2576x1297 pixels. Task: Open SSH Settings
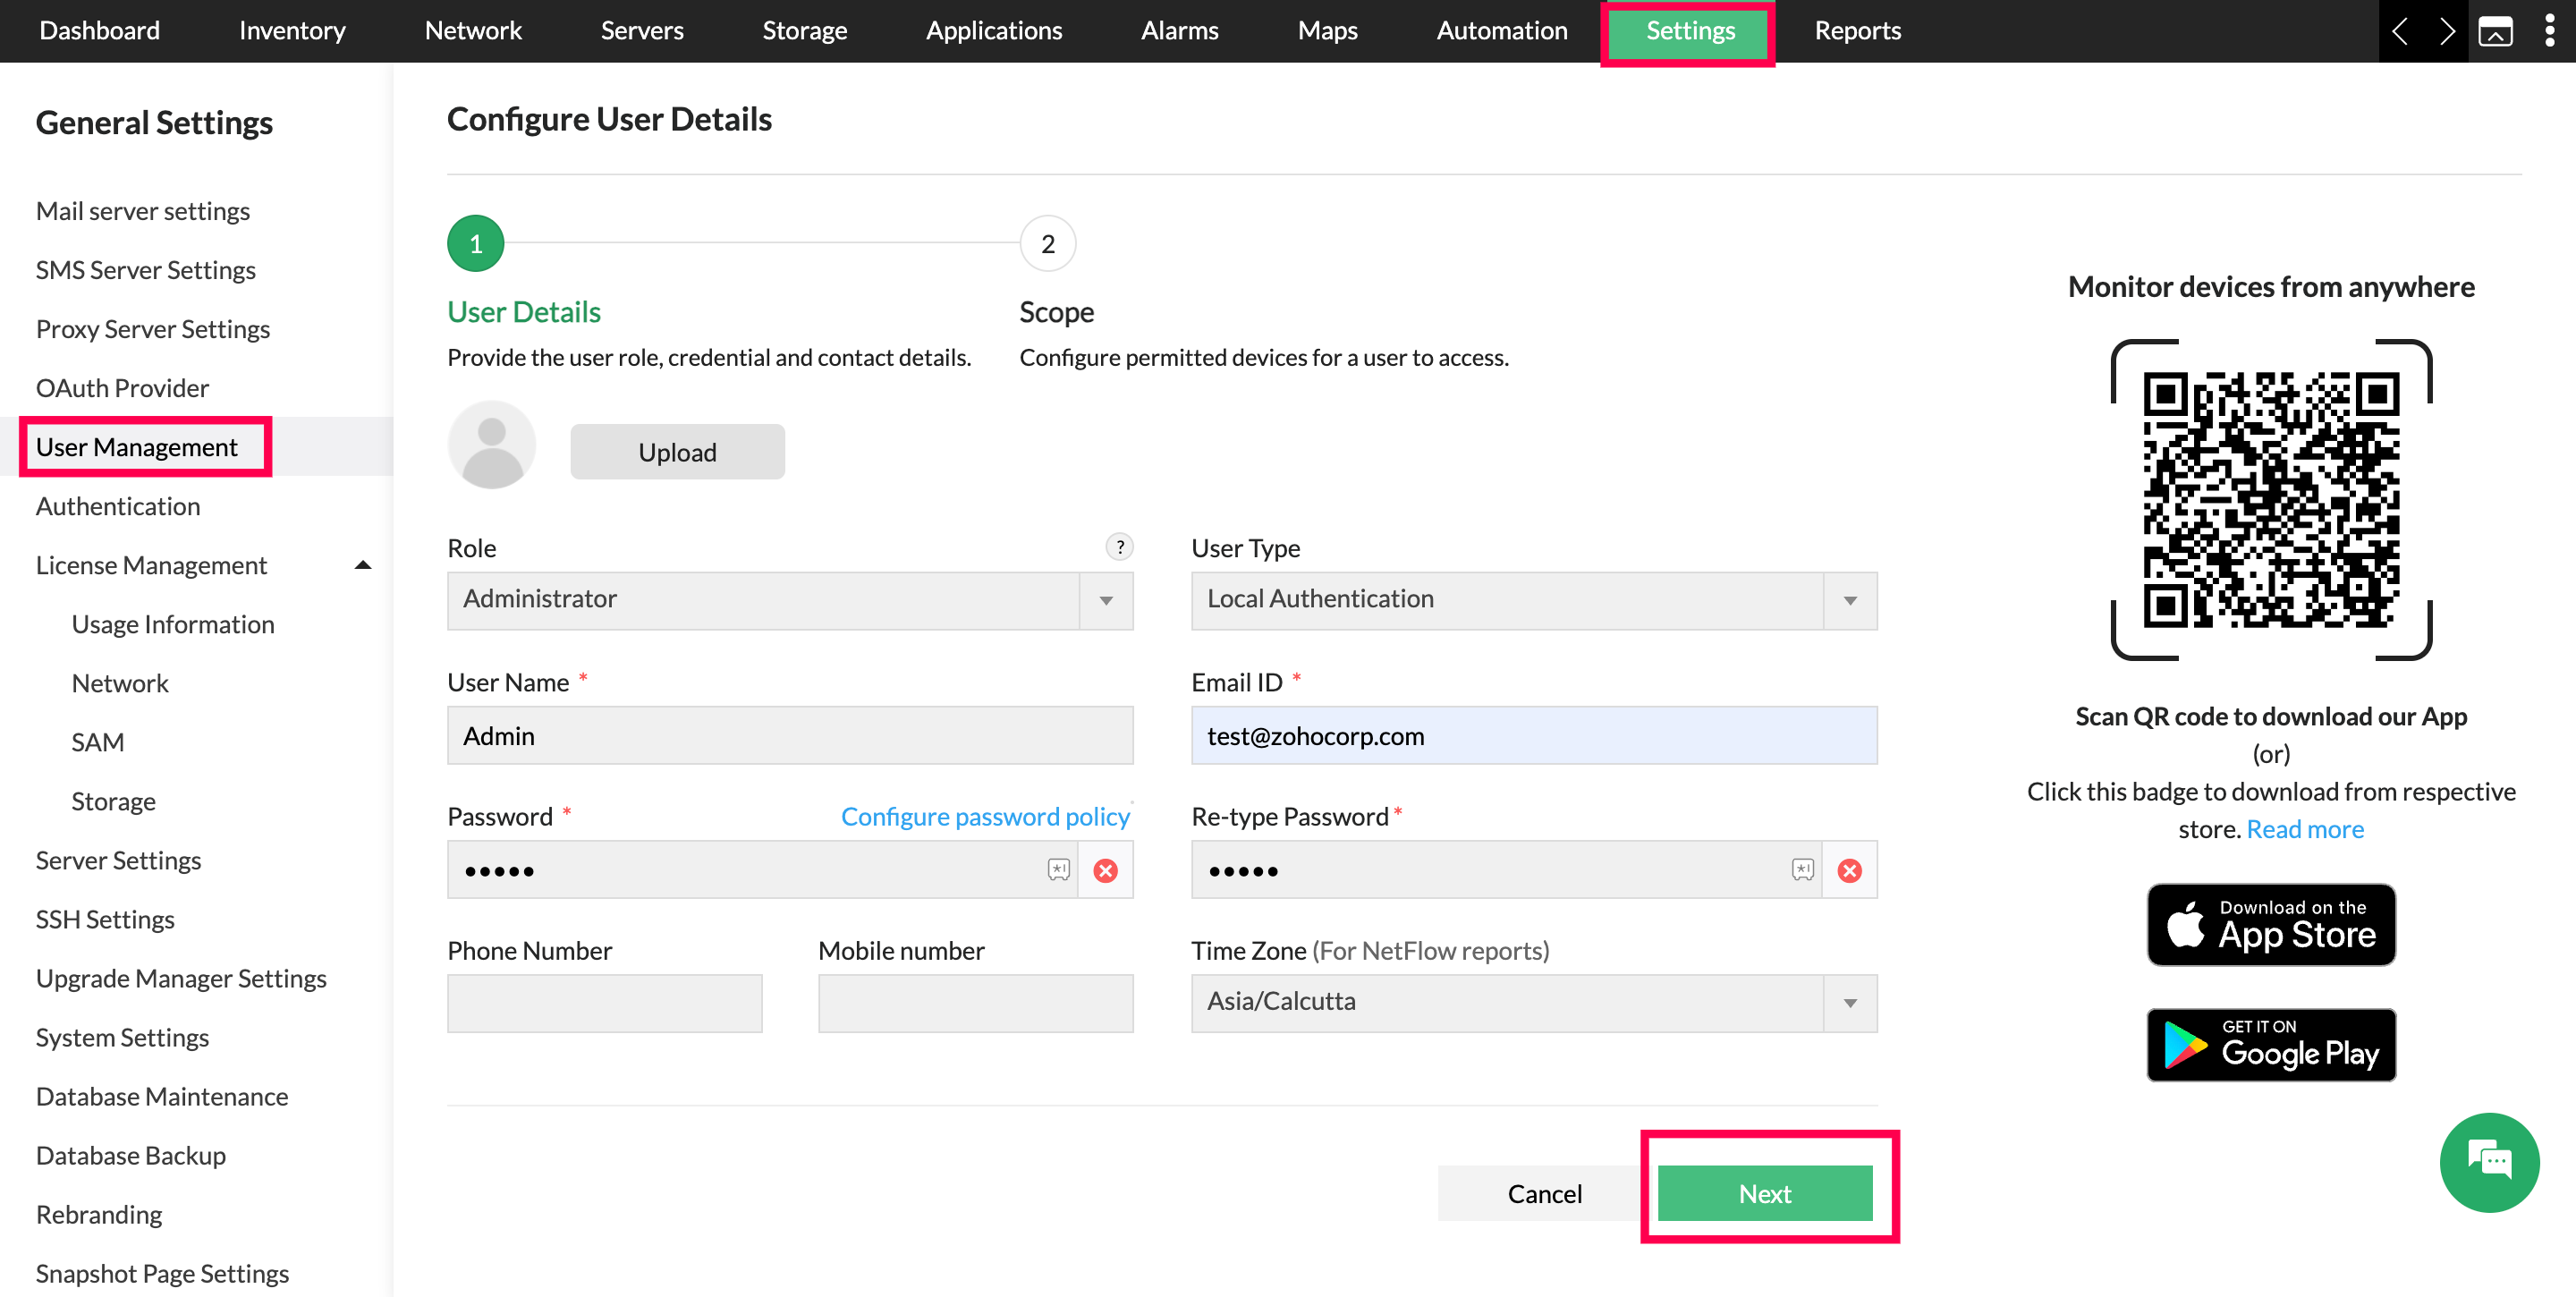[104, 919]
